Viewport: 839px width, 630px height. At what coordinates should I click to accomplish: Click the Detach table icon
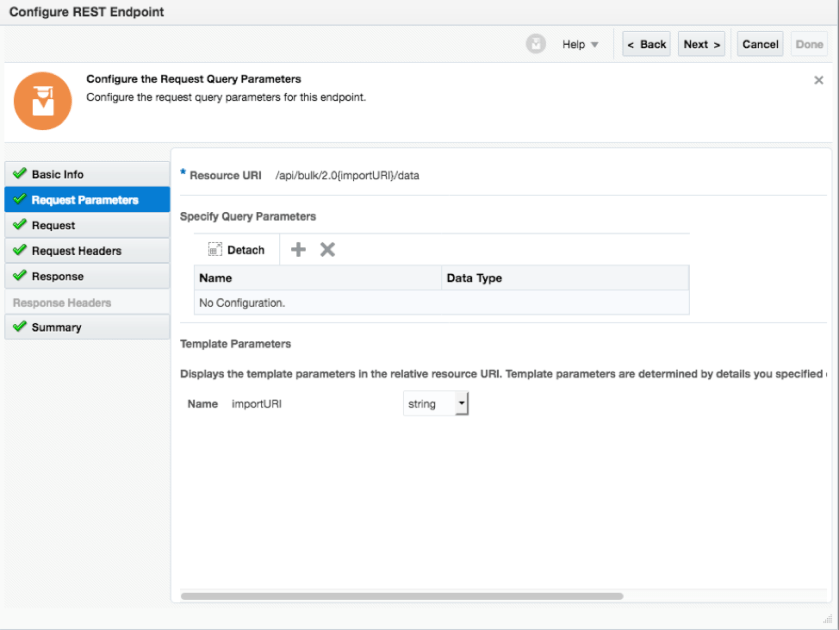214,250
